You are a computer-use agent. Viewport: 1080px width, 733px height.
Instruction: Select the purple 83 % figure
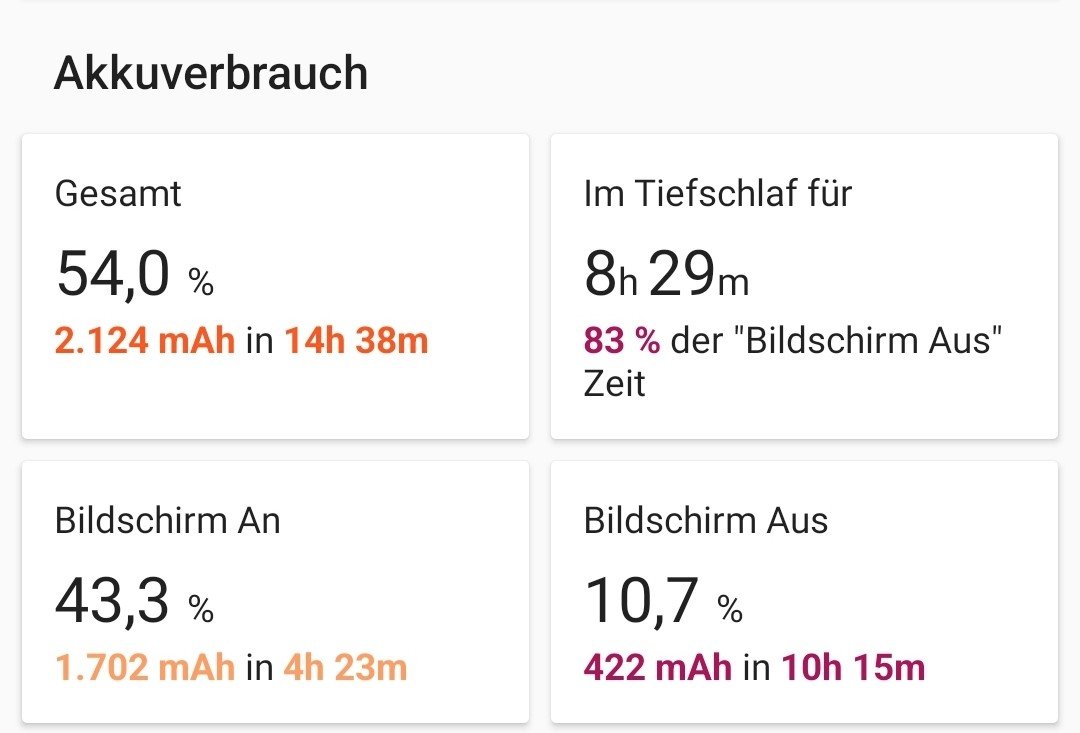(x=622, y=341)
